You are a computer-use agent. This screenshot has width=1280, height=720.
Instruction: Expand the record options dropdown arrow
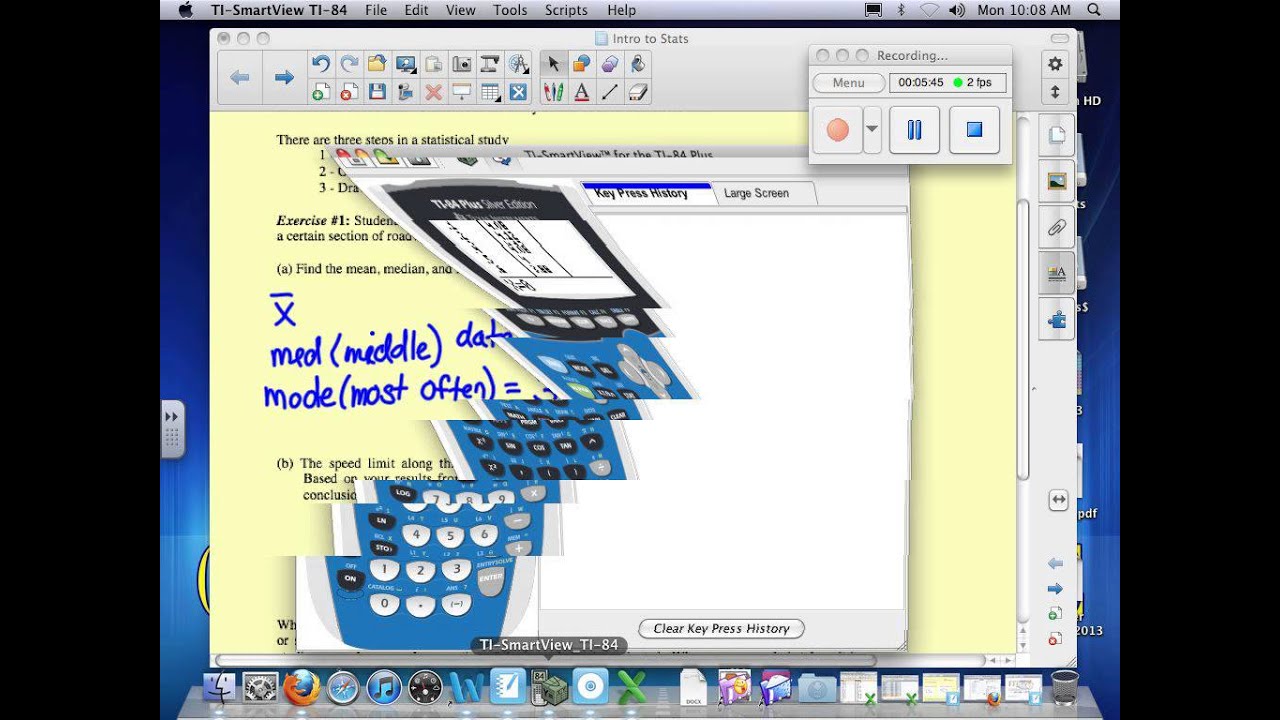click(872, 129)
